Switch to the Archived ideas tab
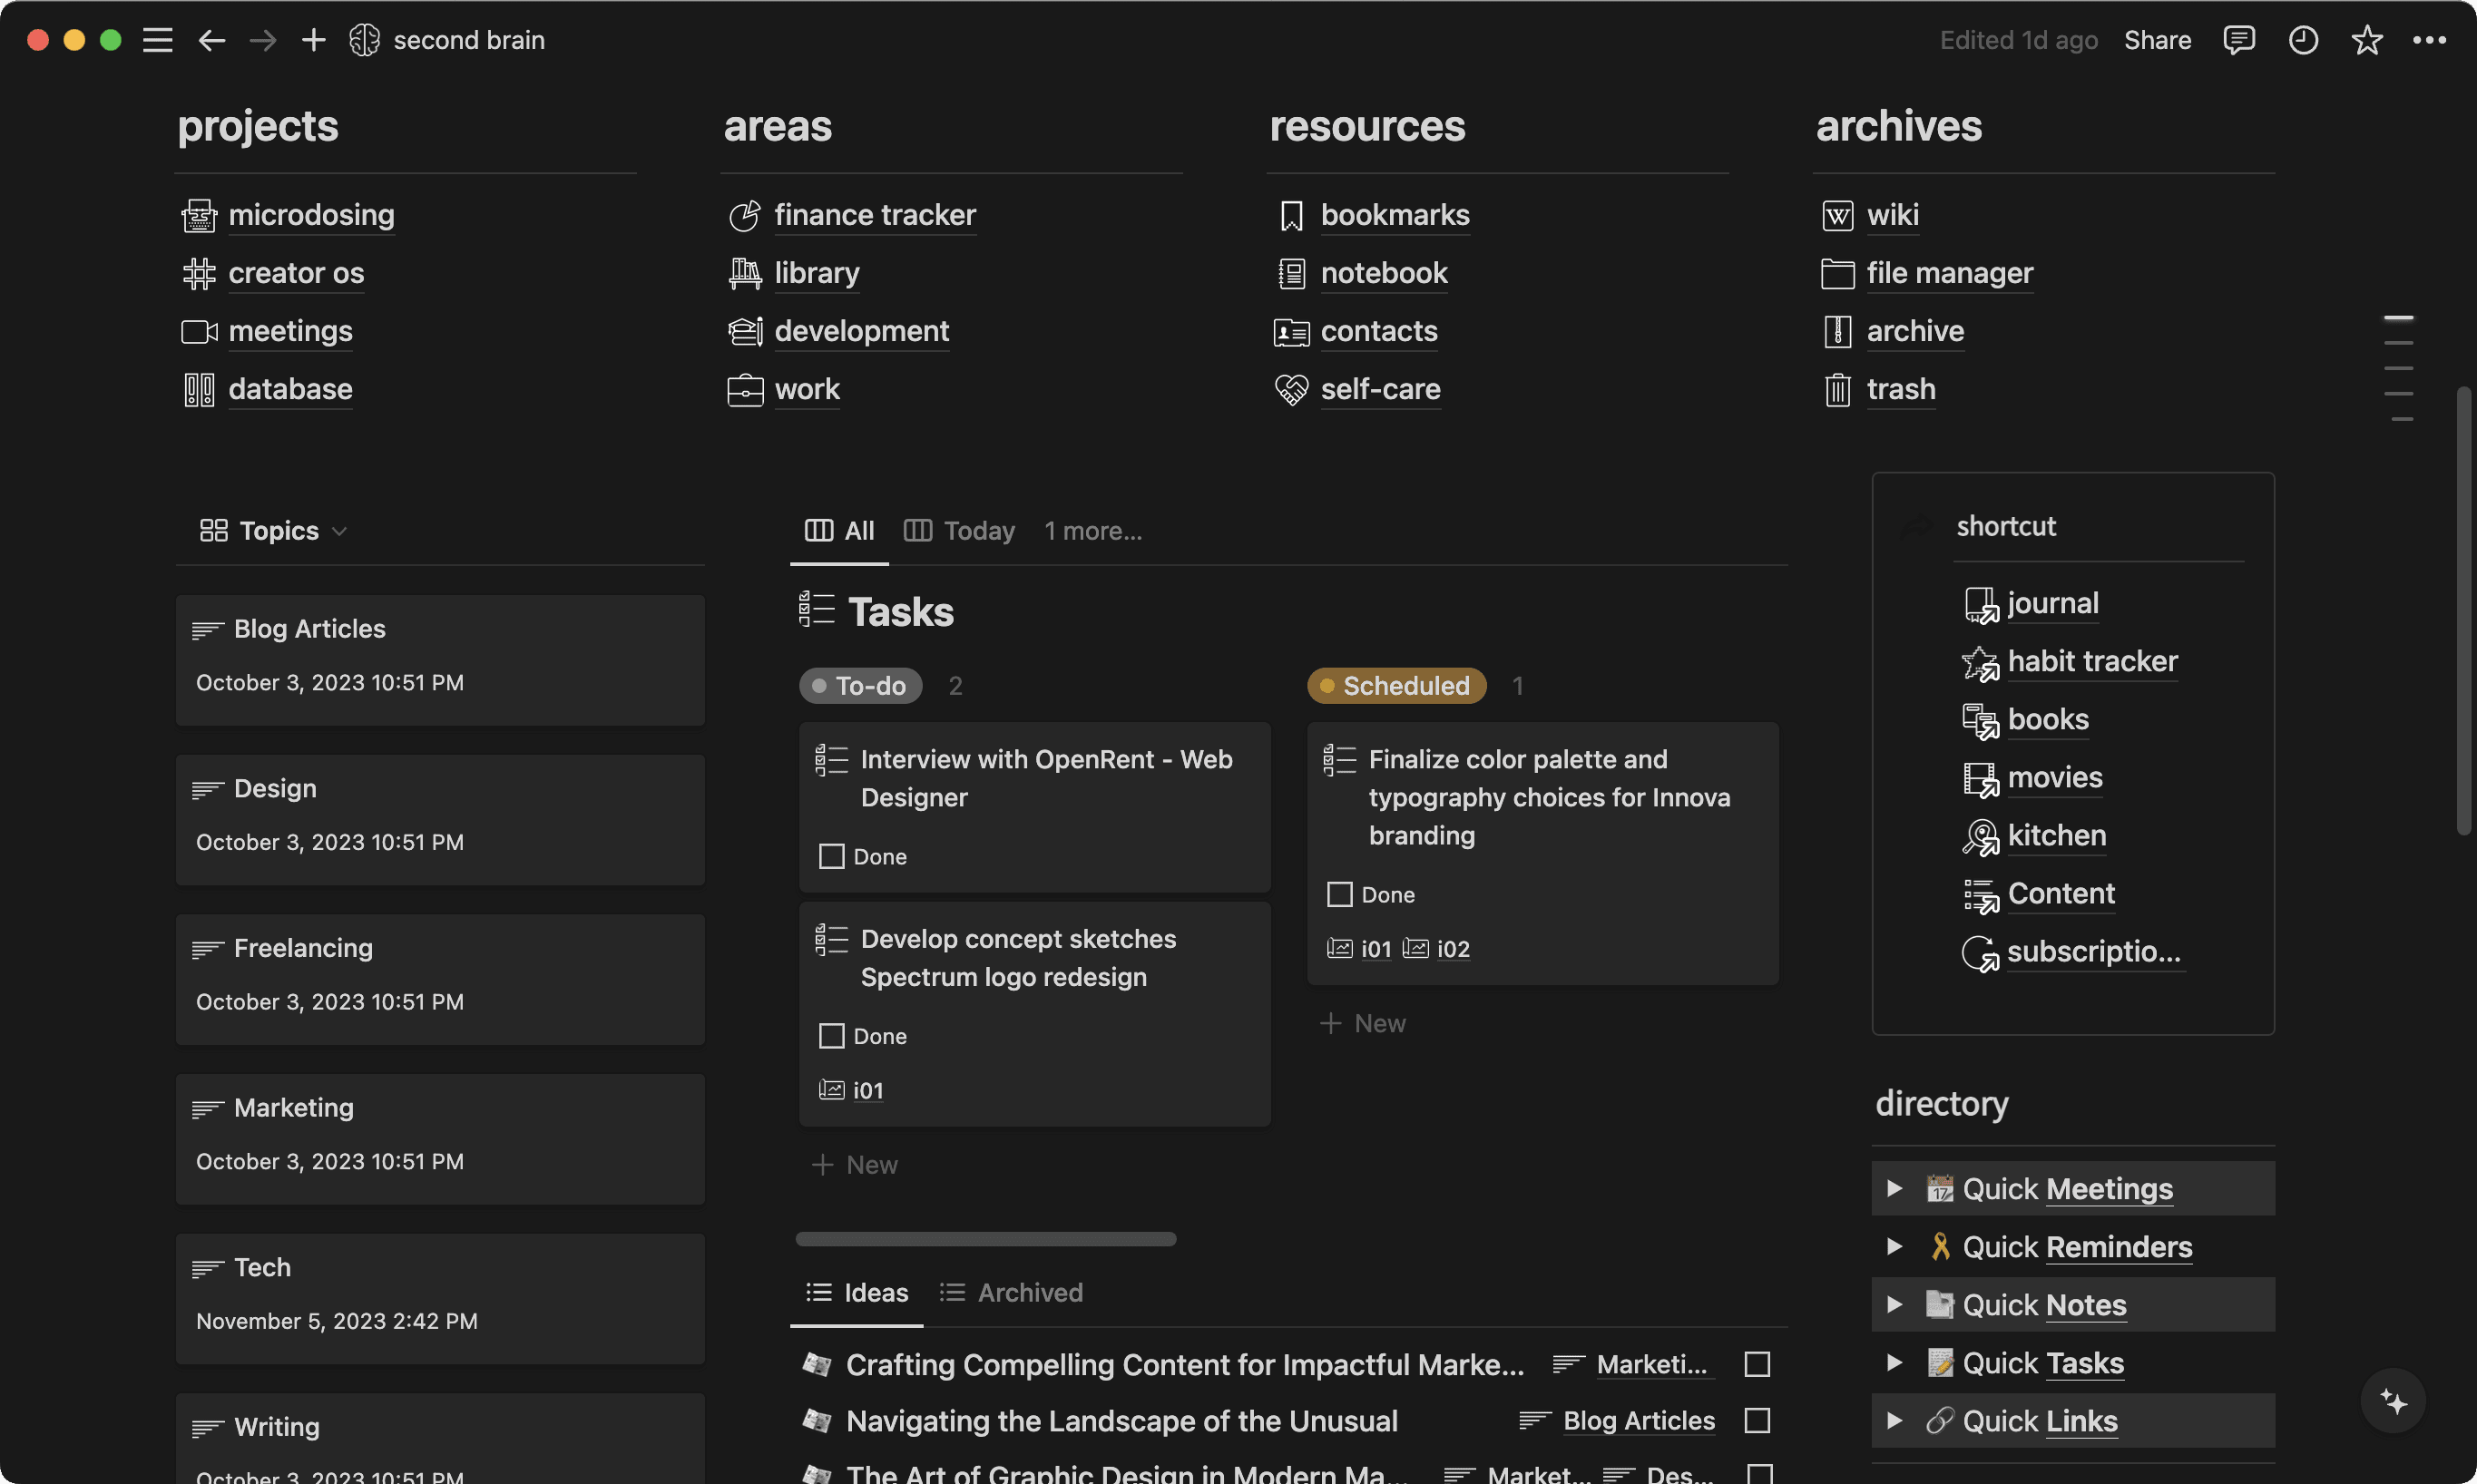 (x=1011, y=1293)
